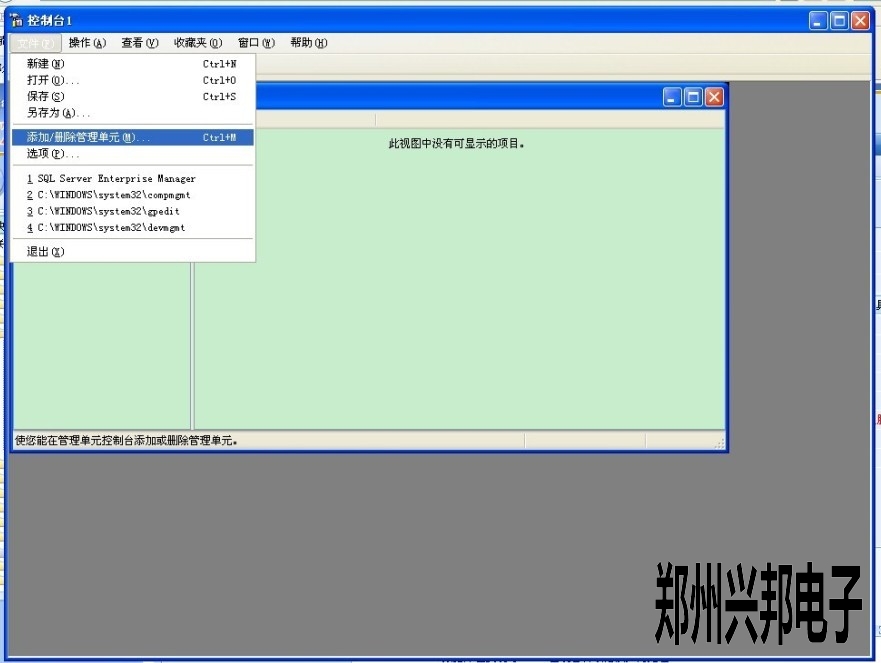The image size is (881, 663).
Task: Close the inner console child window
Action: coord(714,97)
